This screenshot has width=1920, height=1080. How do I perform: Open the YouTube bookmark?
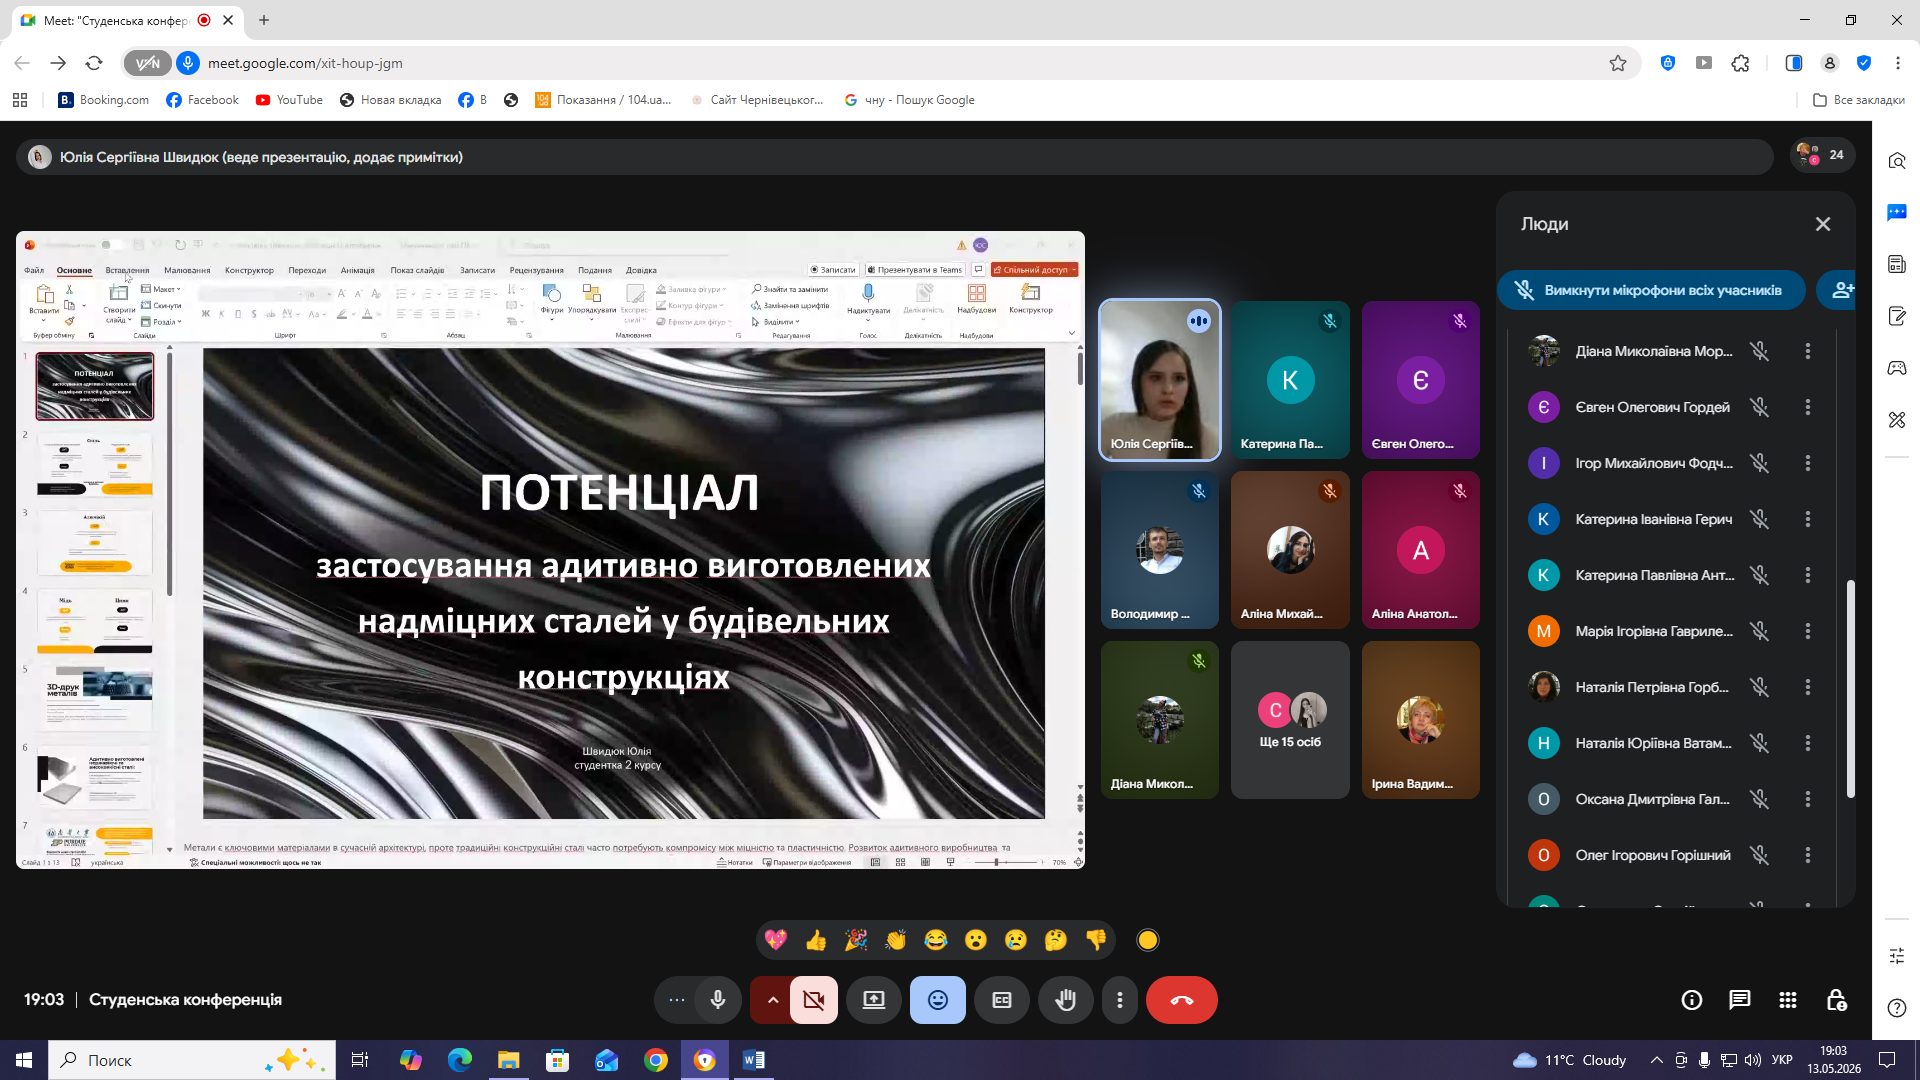tap(289, 100)
